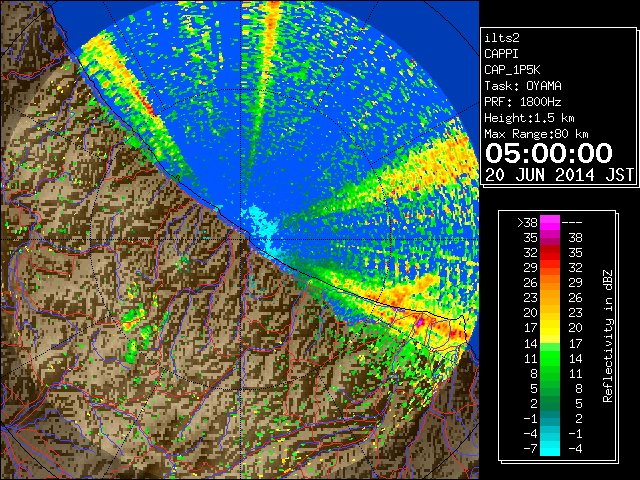
Task: Click the "---" legend upper-bound marker
Action: pos(572,223)
